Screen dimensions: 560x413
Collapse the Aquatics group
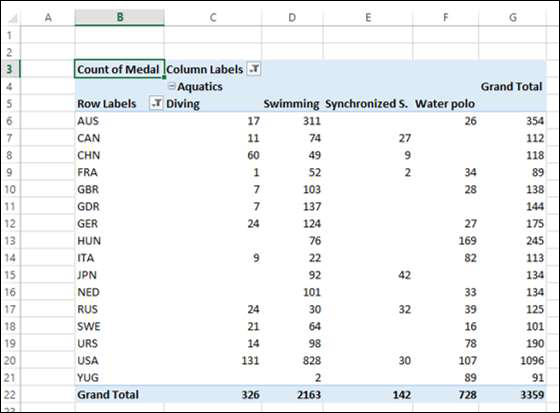pyautogui.click(x=172, y=86)
